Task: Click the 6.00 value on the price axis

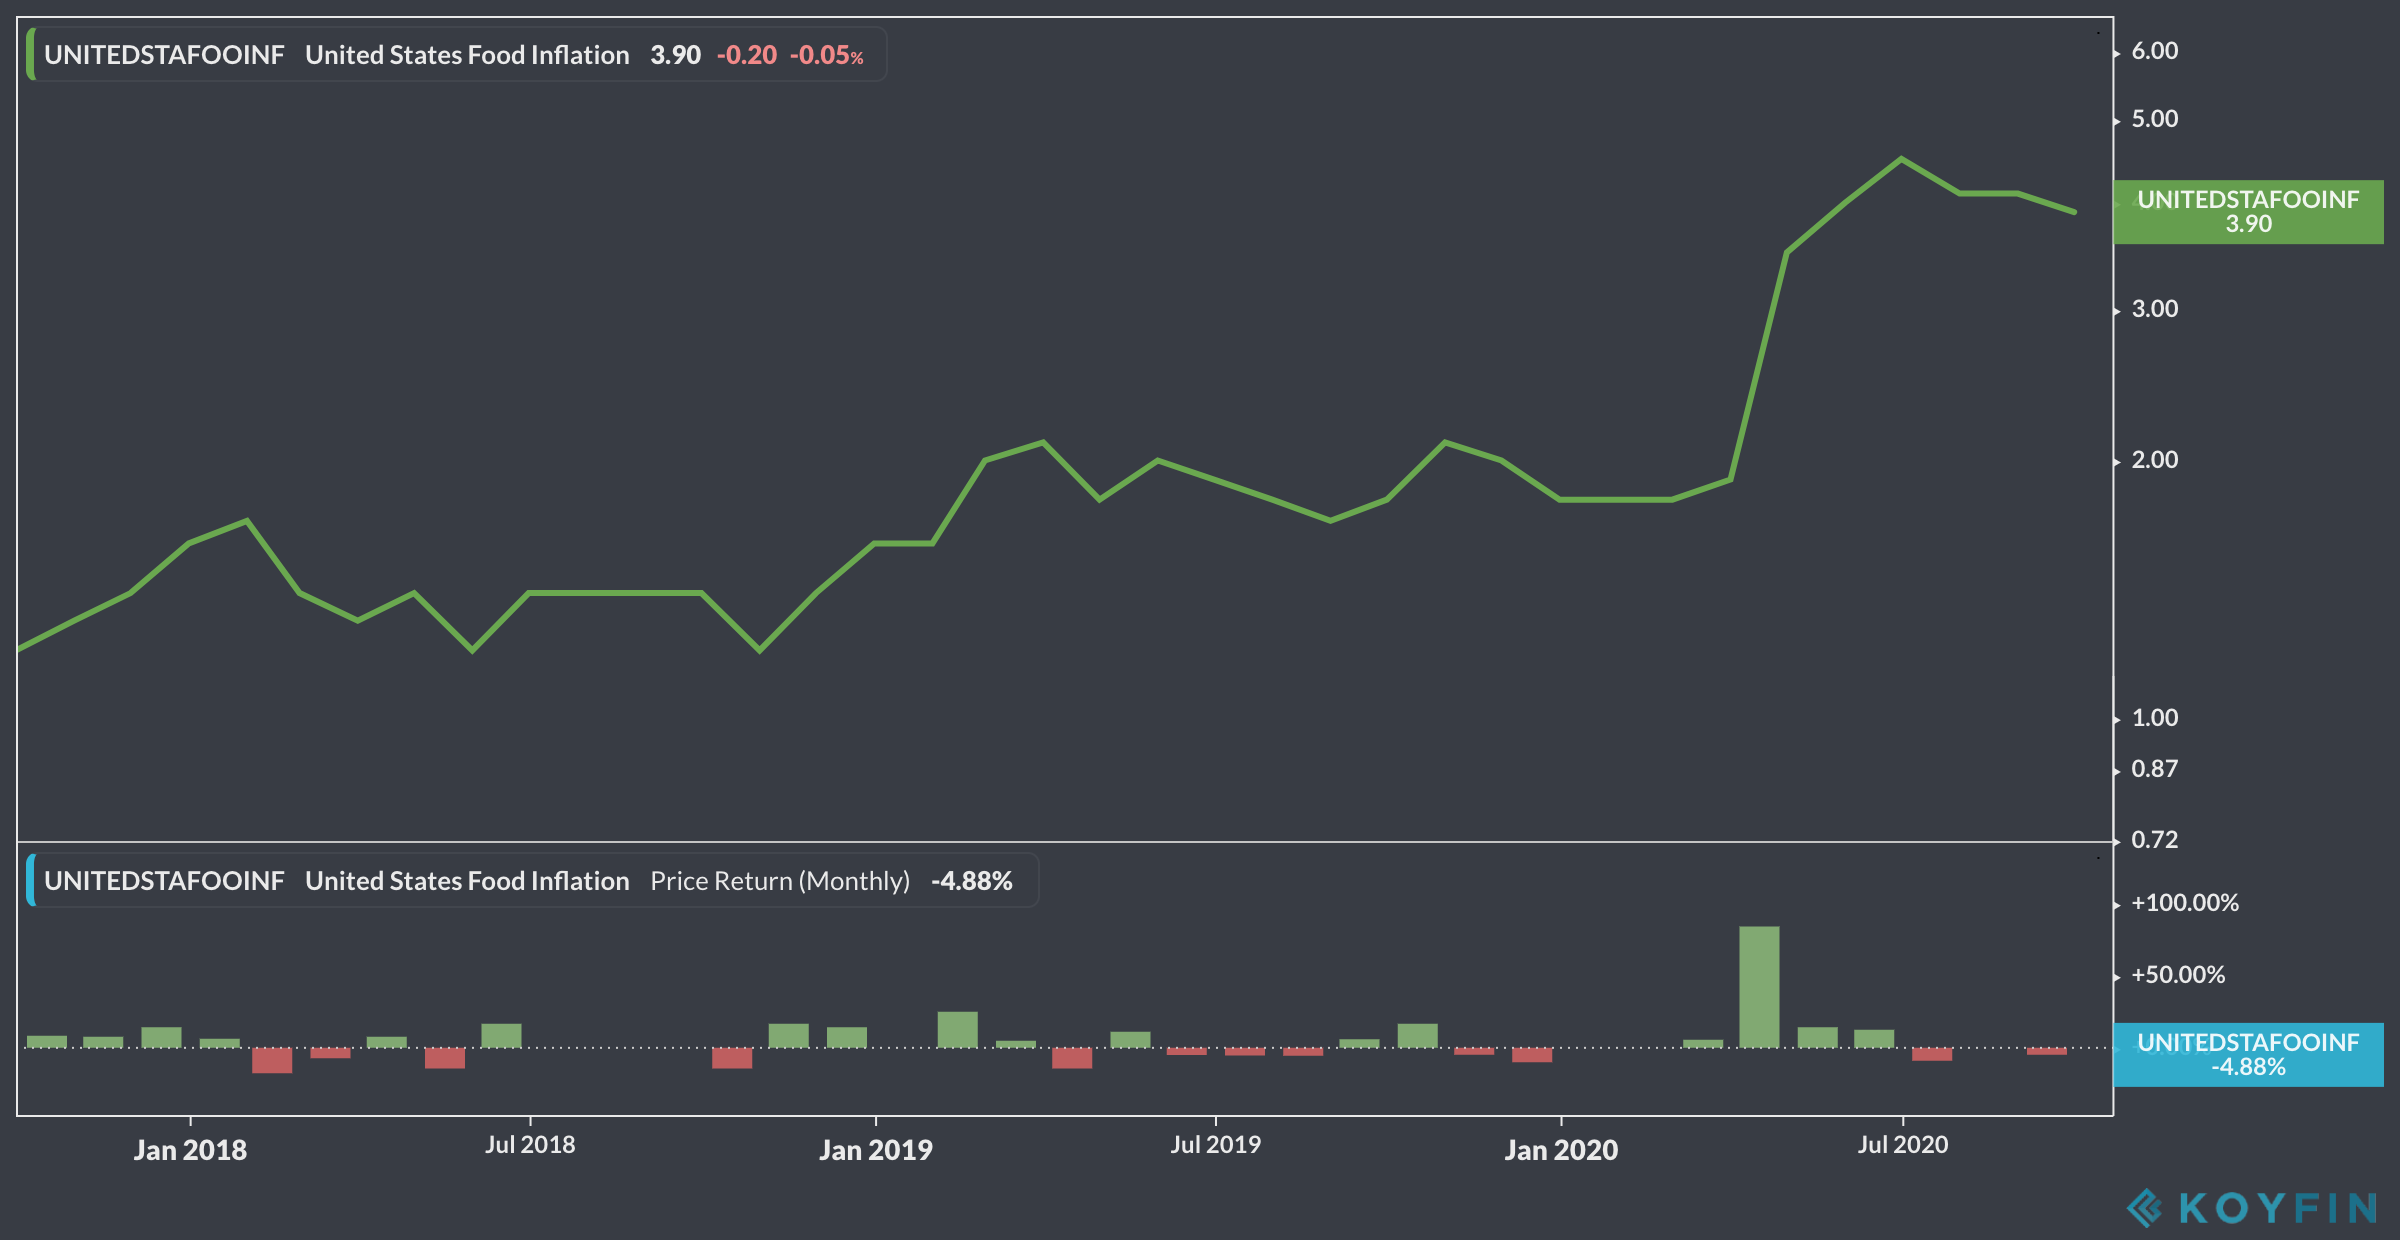Action: tap(2154, 51)
